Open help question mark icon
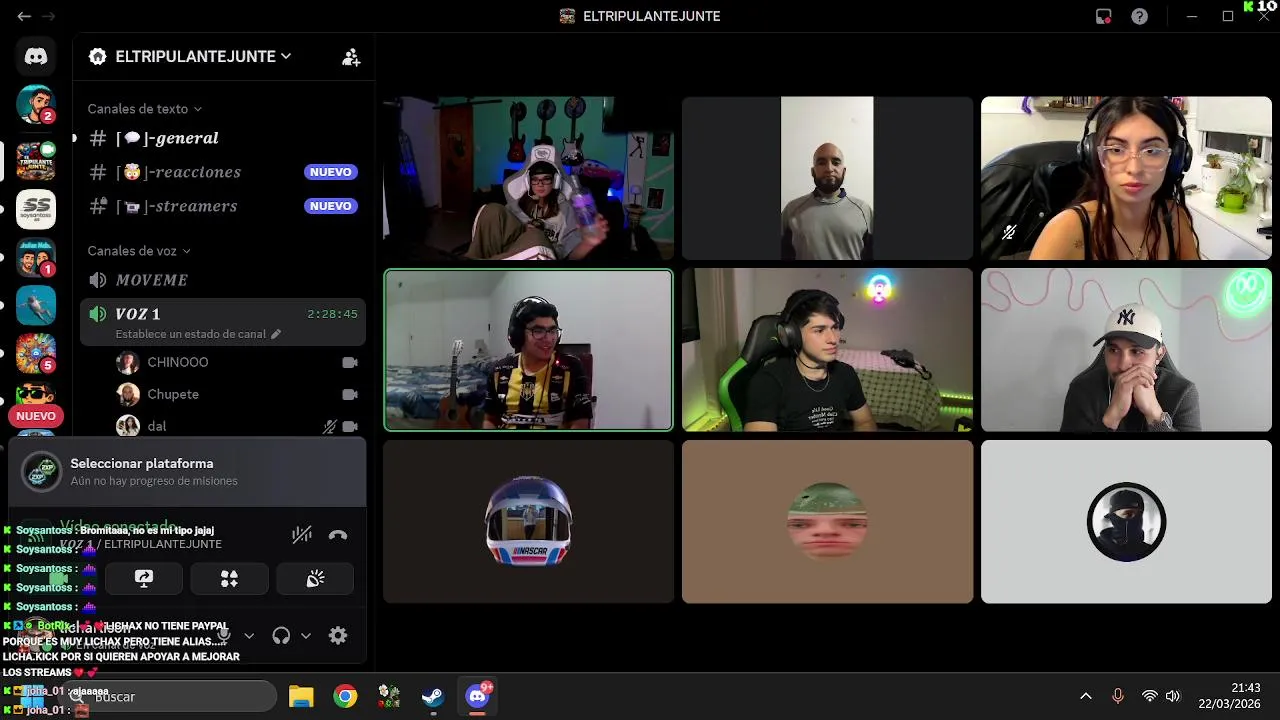This screenshot has width=1280, height=720. pos(1139,16)
